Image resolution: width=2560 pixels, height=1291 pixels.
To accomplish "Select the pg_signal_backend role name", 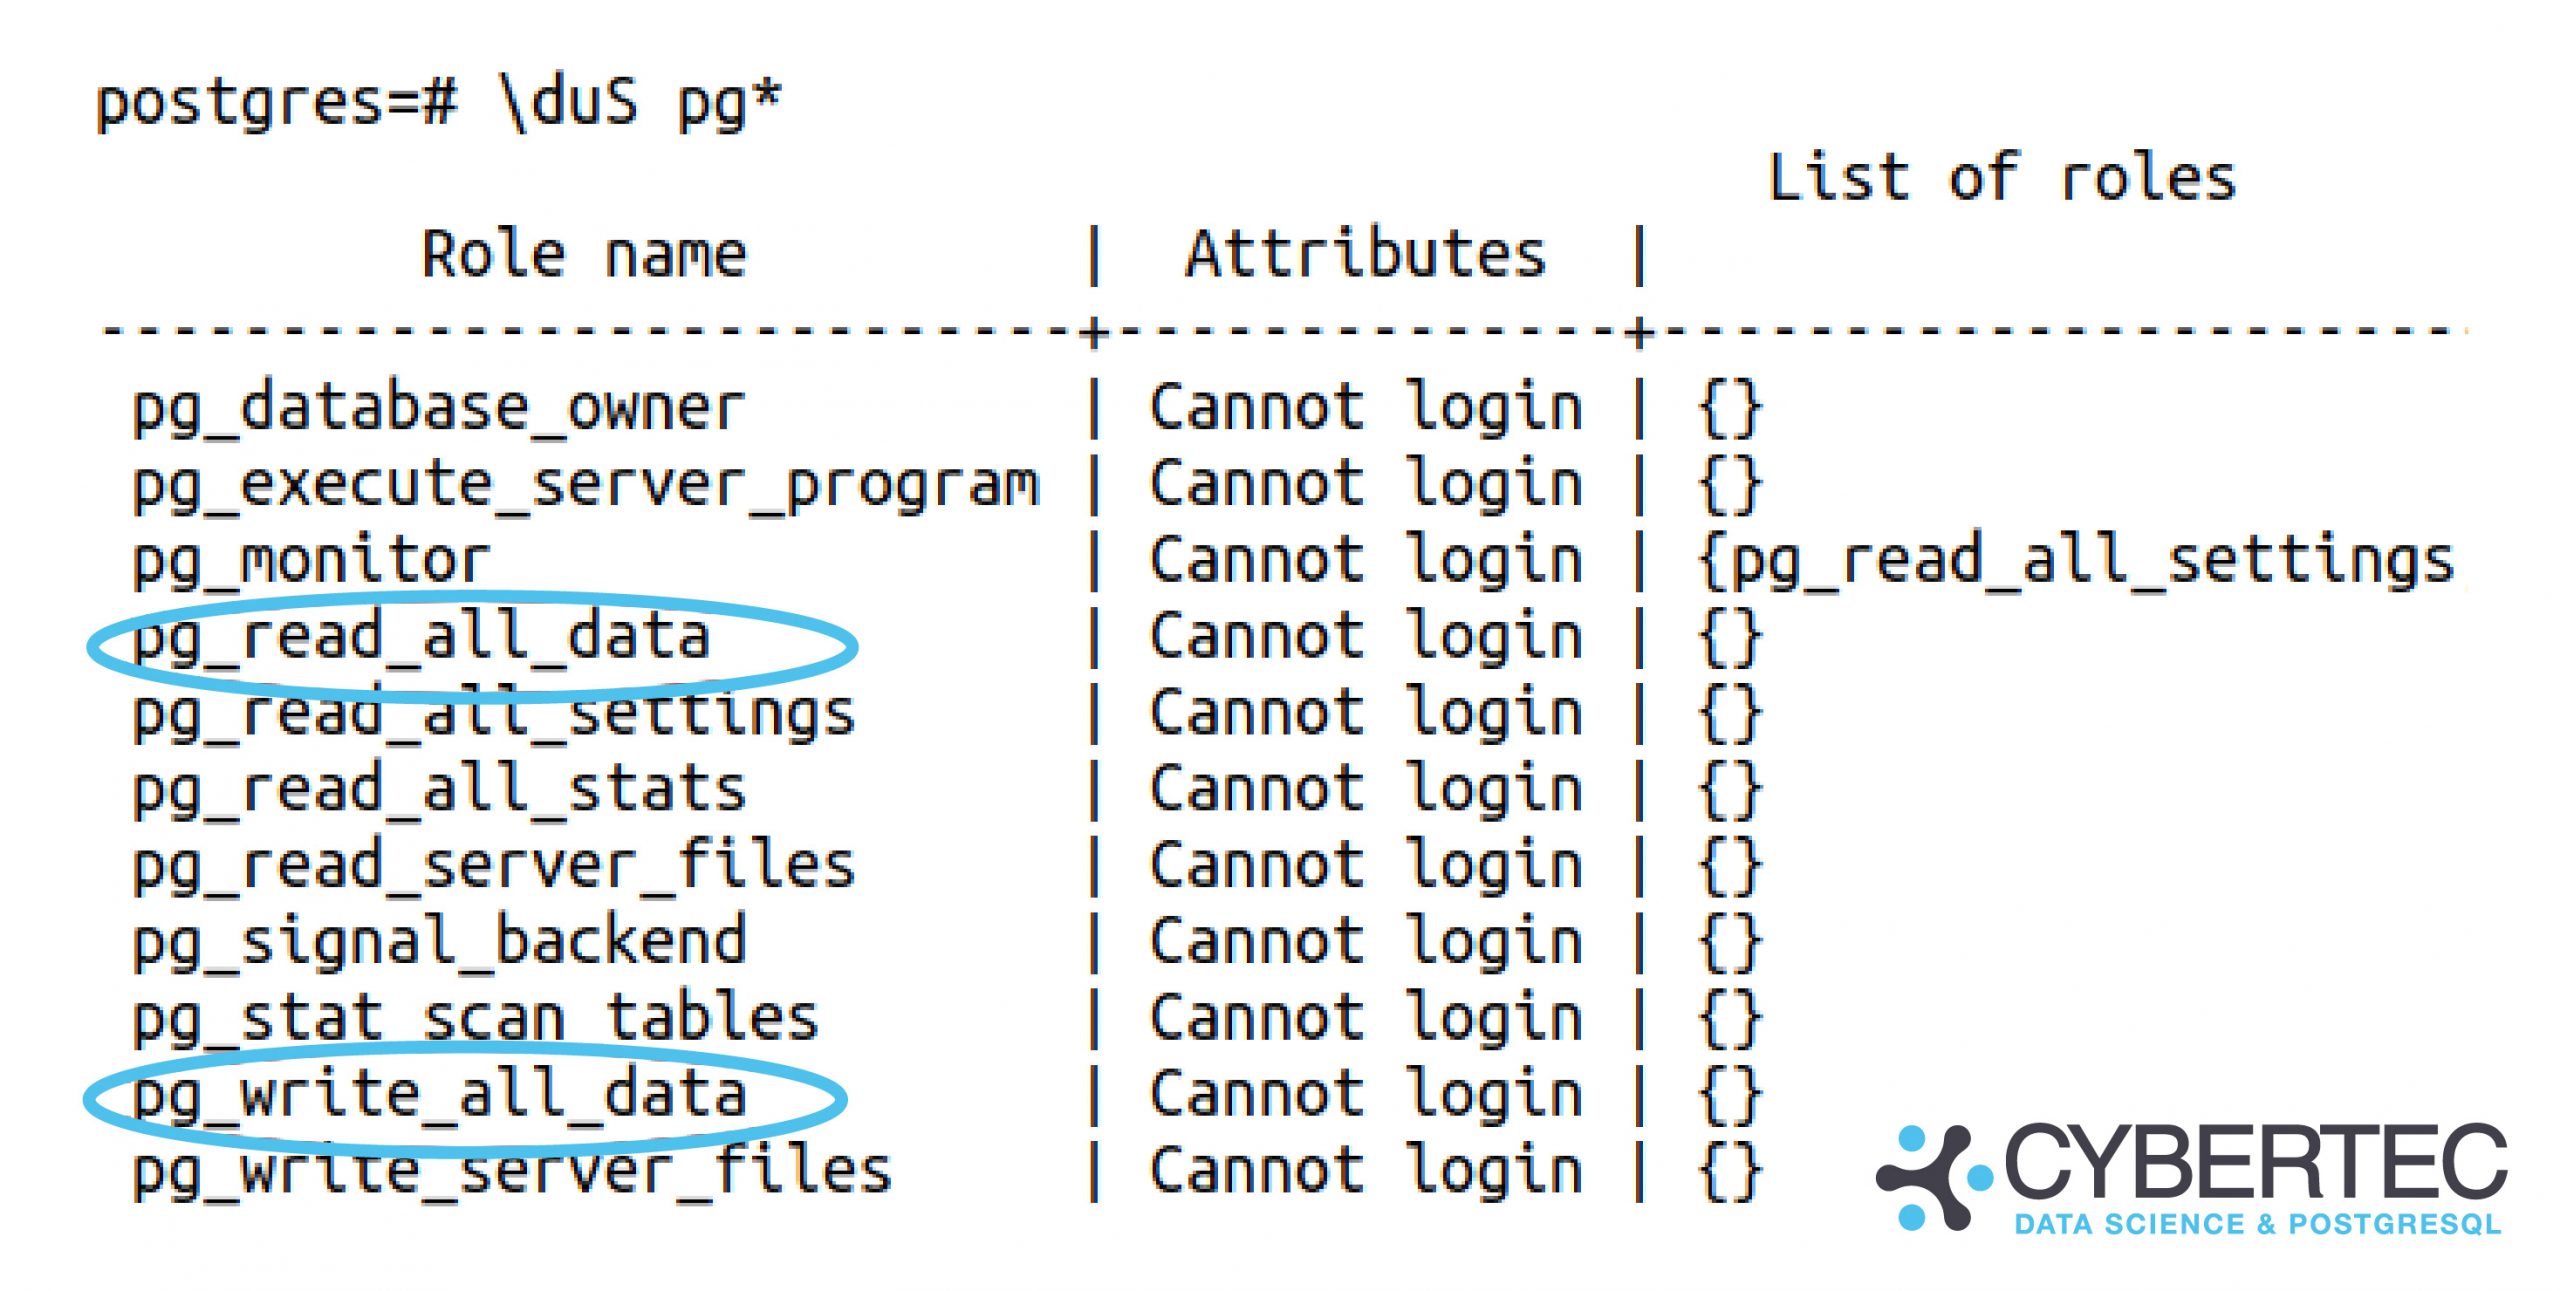I will click(x=439, y=943).
